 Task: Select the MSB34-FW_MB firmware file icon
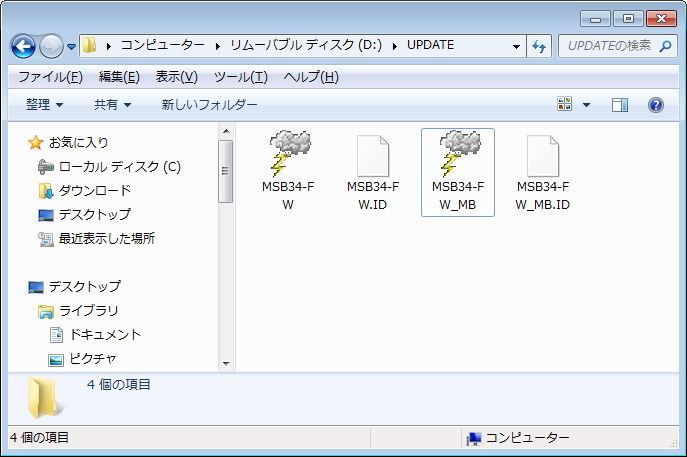tap(458, 155)
